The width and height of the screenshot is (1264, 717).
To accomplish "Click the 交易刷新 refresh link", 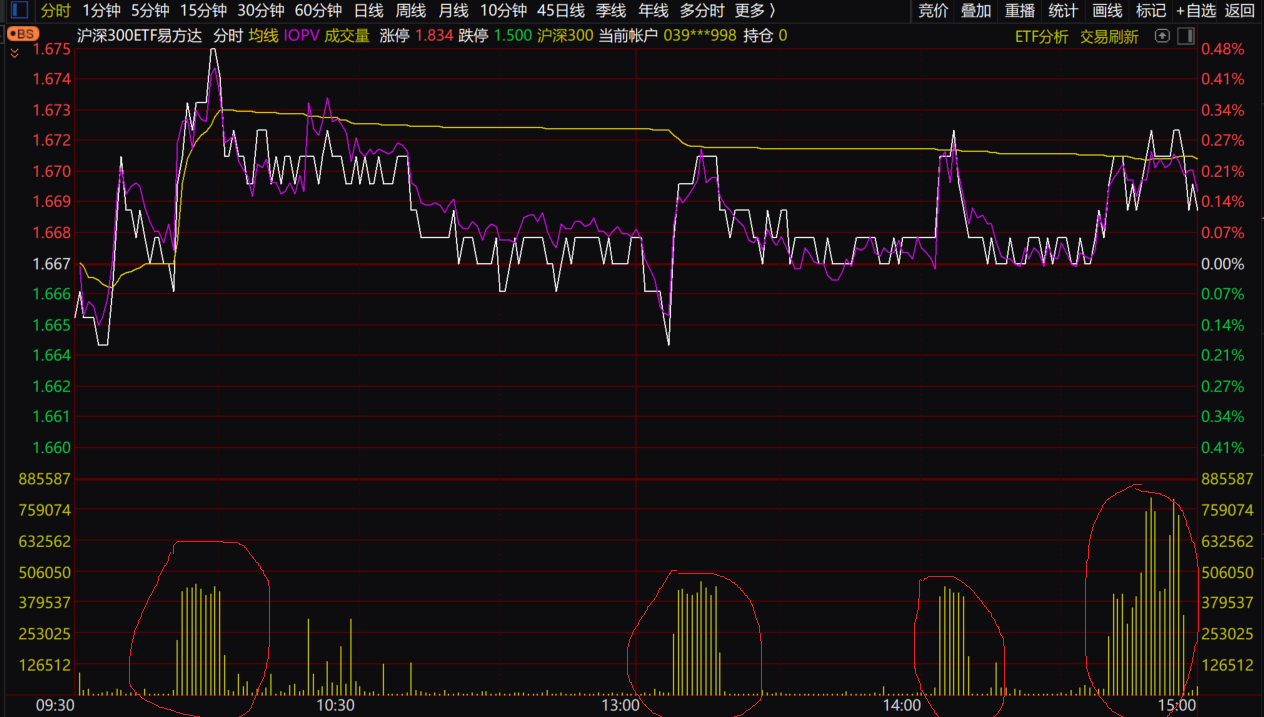I will click(1108, 36).
